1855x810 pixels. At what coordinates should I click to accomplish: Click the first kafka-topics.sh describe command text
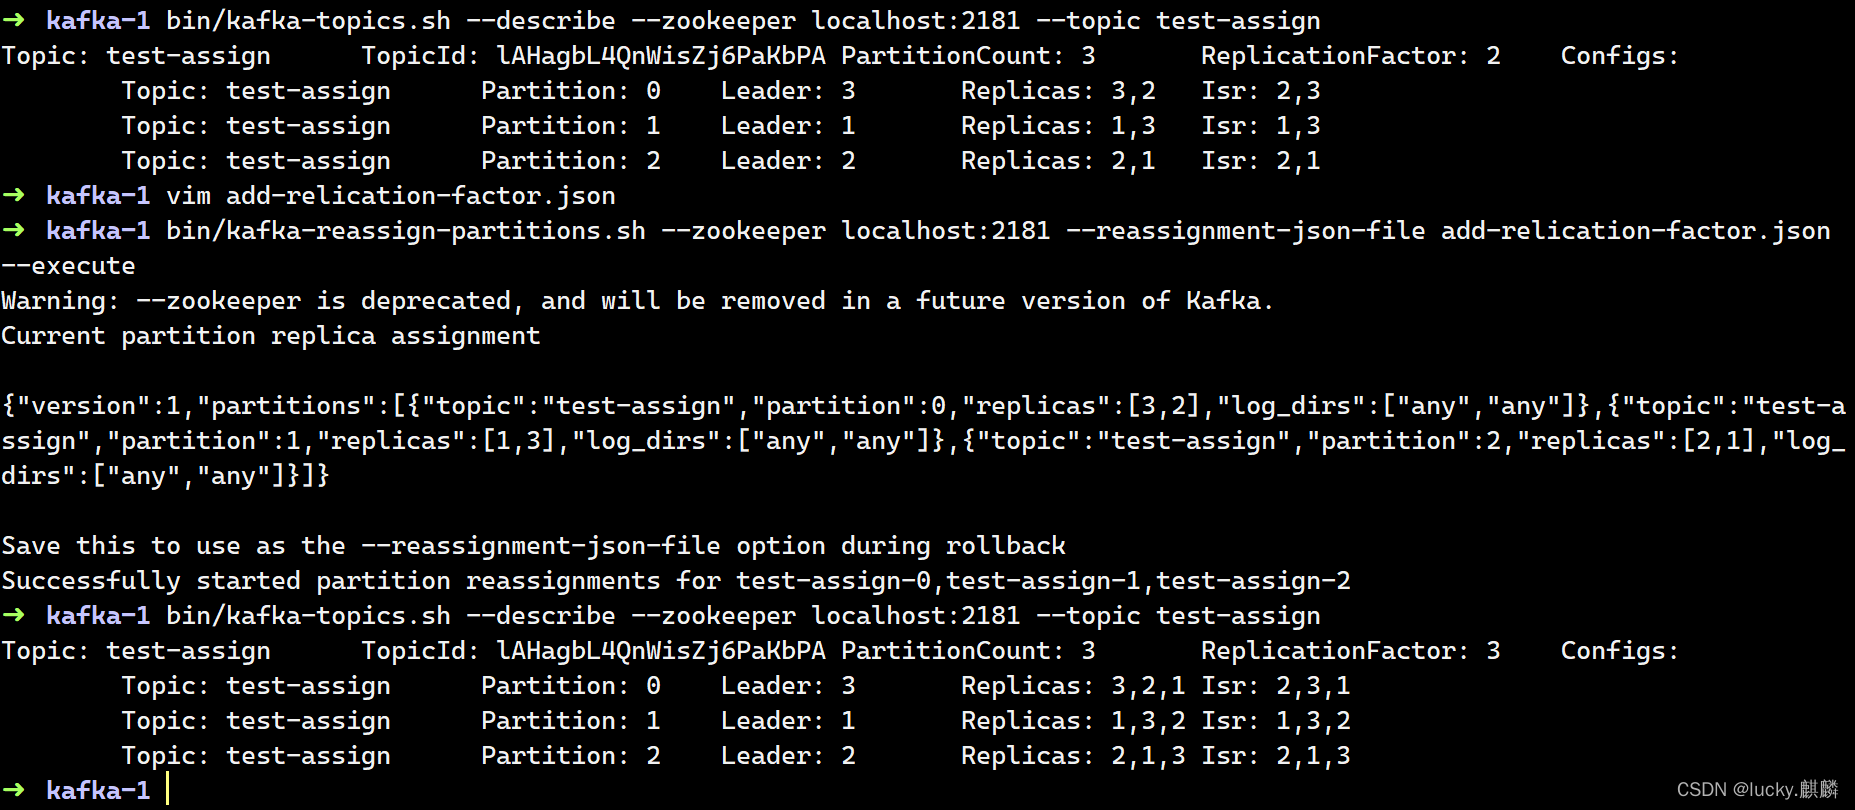click(x=743, y=21)
